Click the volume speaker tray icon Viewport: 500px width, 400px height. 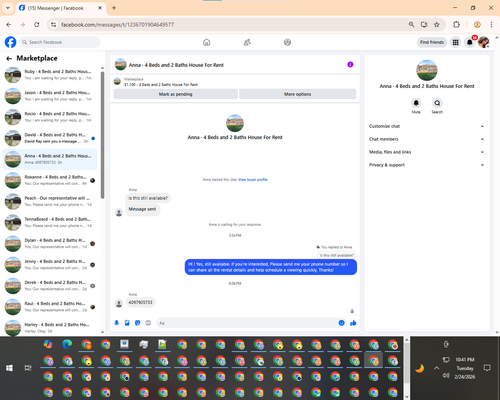[446, 376]
